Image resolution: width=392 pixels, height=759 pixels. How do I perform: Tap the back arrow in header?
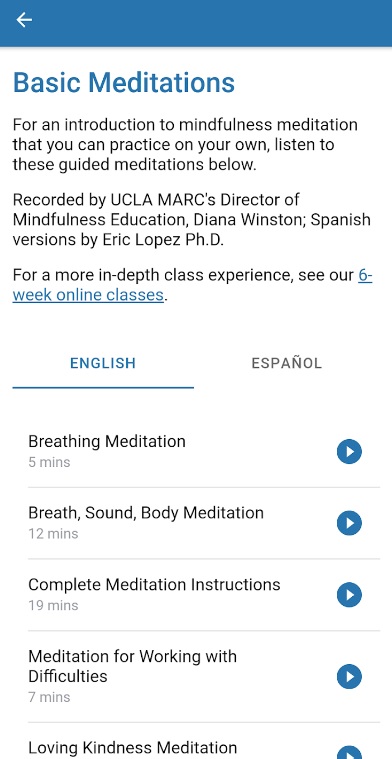24,20
